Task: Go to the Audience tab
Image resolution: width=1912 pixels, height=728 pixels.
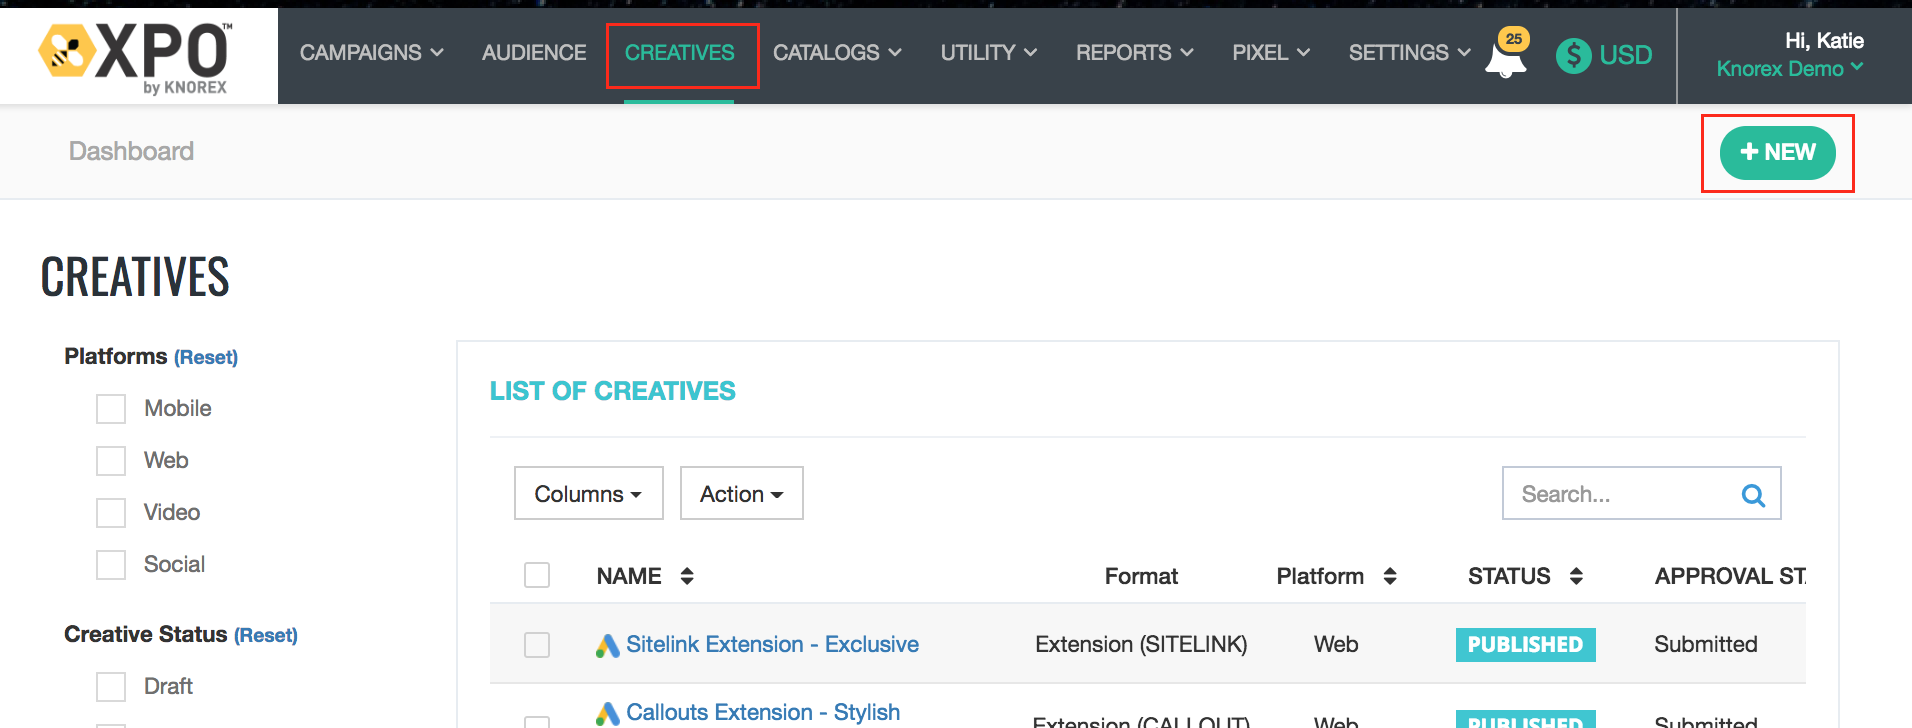Action: click(534, 53)
